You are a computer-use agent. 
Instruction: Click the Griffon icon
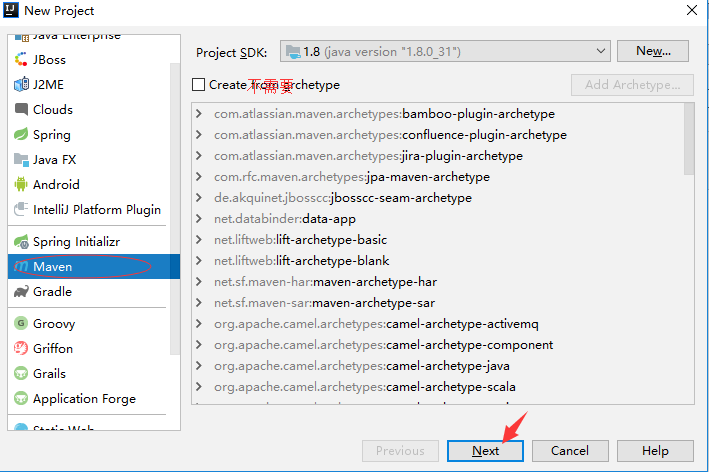pyautogui.click(x=21, y=348)
